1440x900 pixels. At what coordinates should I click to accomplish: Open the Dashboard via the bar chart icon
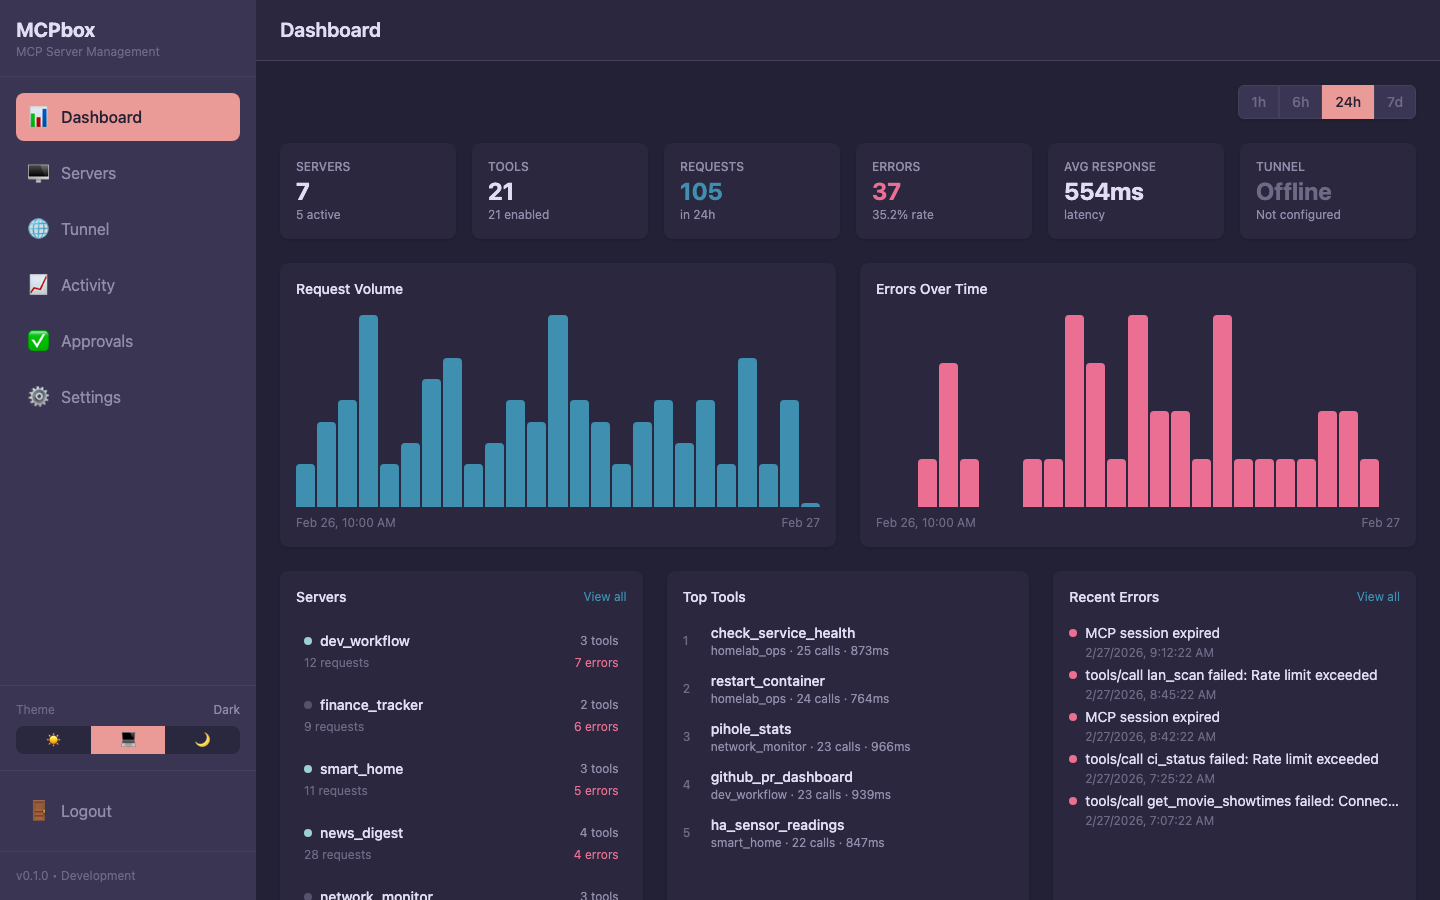[38, 117]
